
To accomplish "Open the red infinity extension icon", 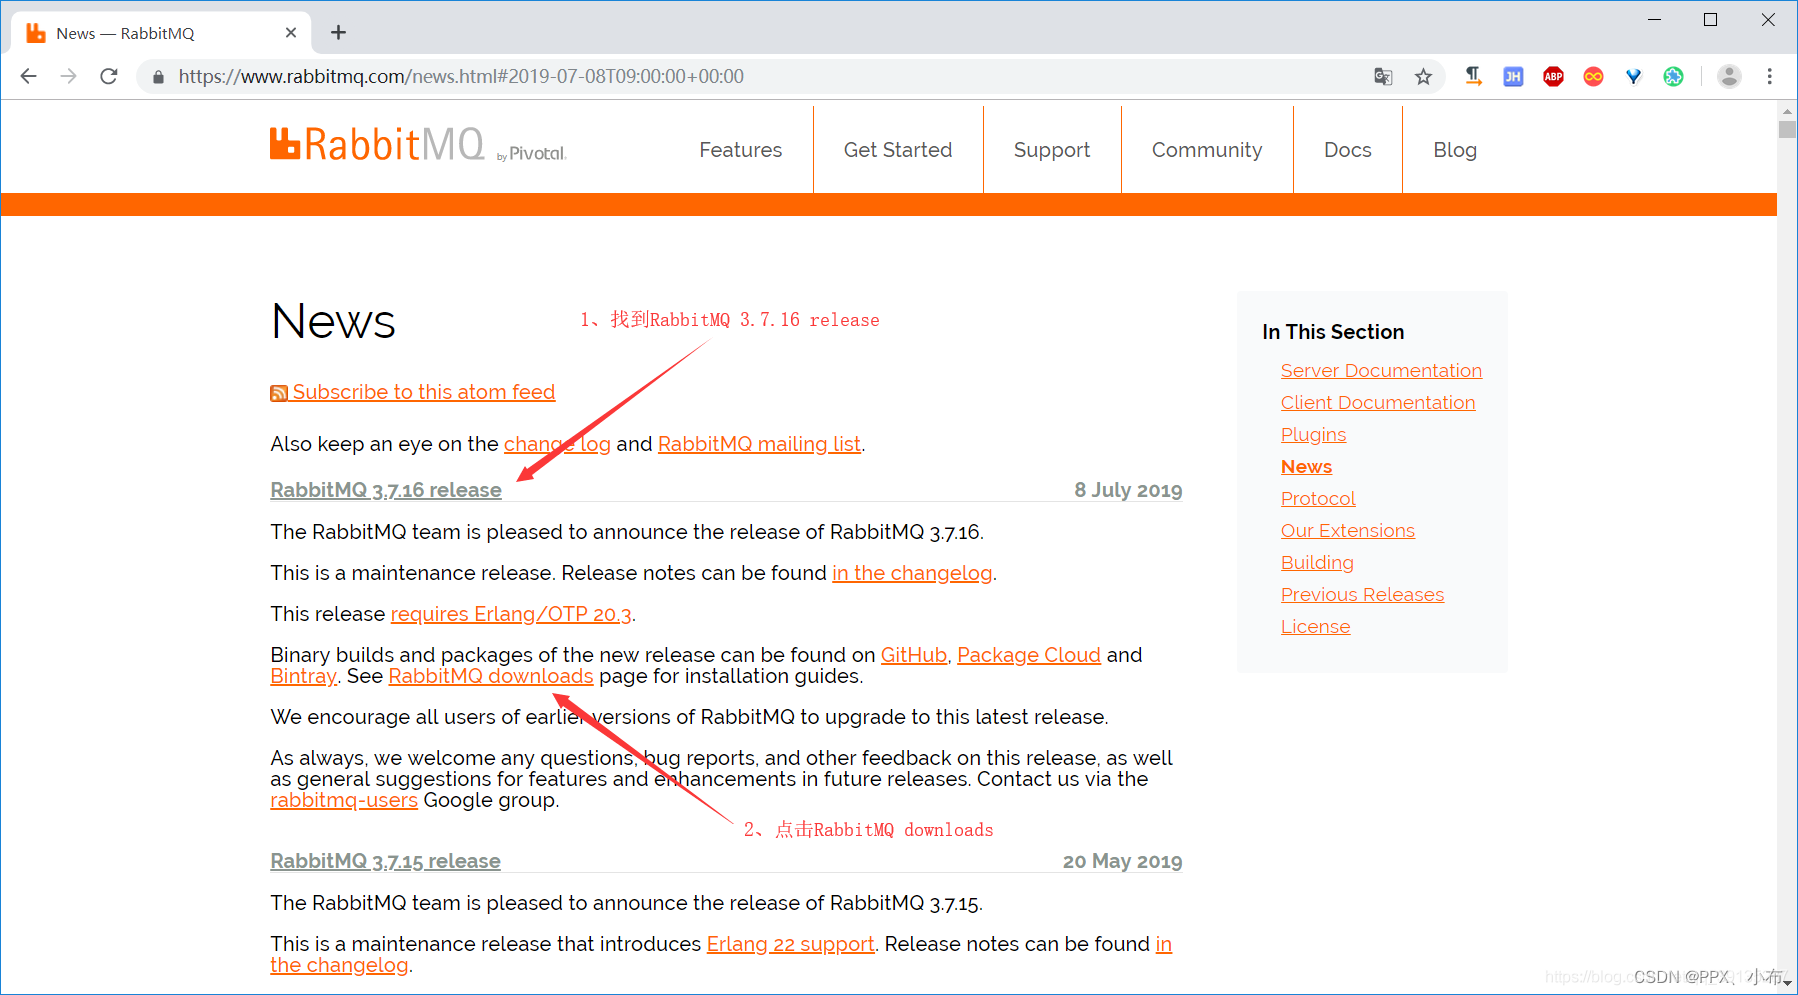I will click(1593, 76).
